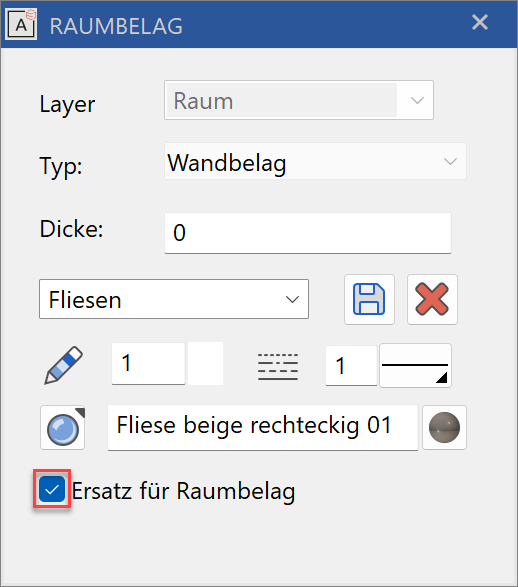Open the Typ Wandbelag dropdown
This screenshot has height=587, width=518.
[315, 161]
